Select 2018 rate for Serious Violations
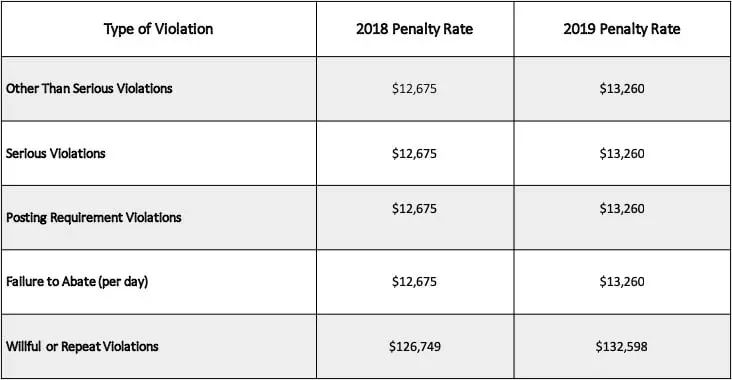Viewport: 732px width, 380px height. click(x=415, y=154)
